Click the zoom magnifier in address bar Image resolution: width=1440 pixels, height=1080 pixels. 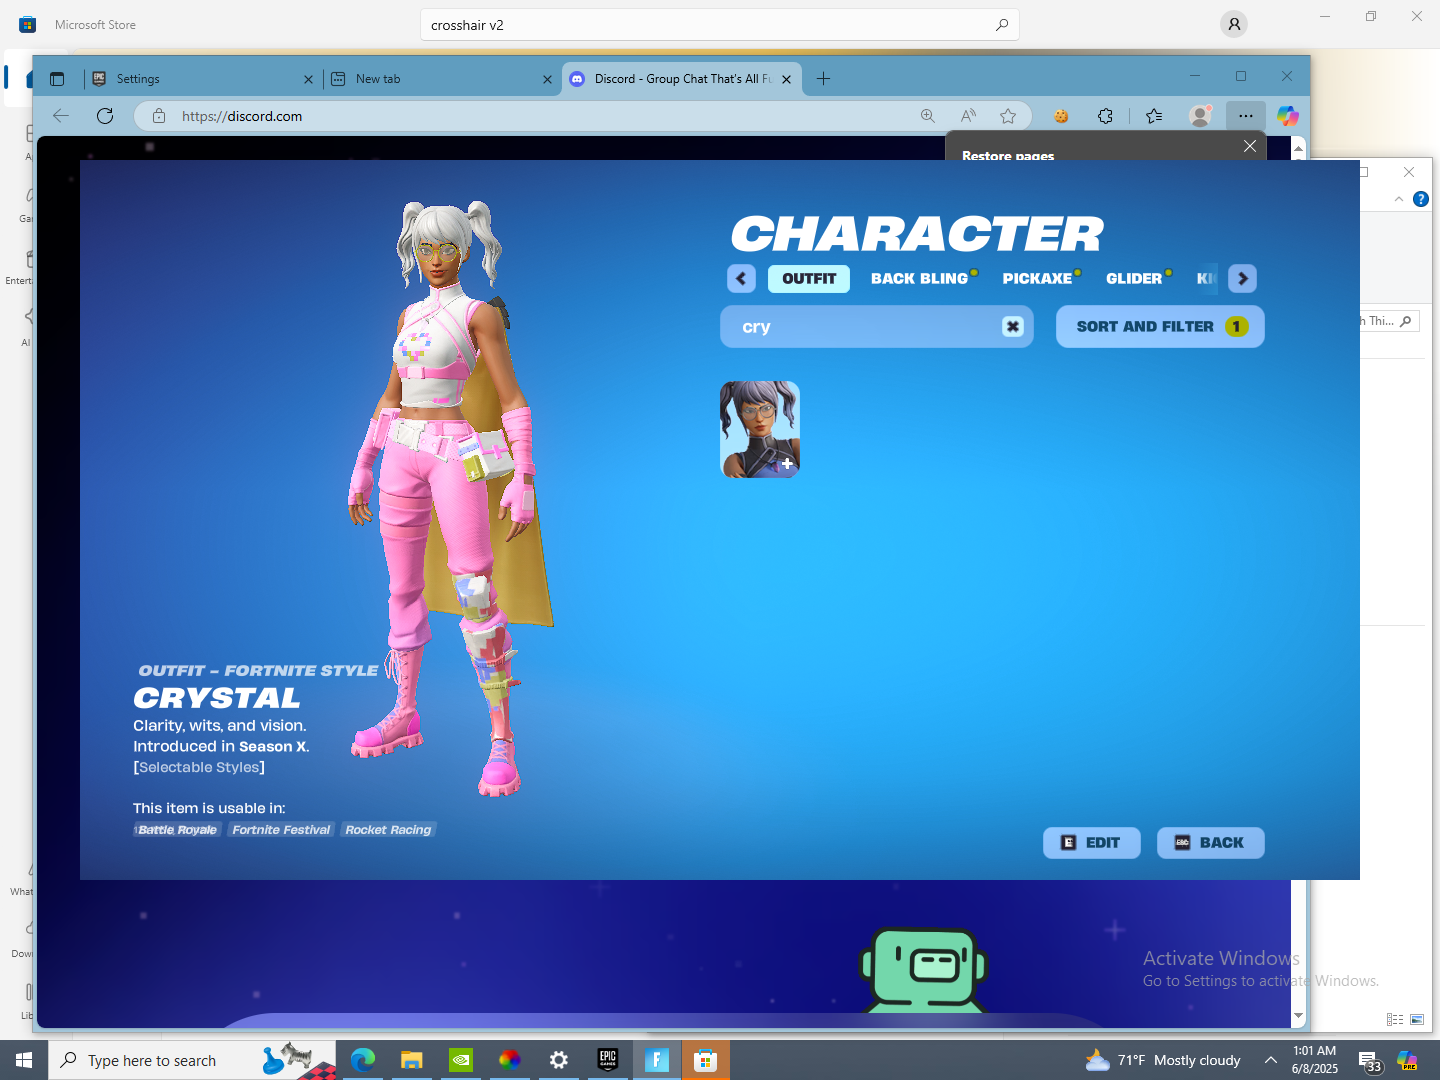(928, 116)
